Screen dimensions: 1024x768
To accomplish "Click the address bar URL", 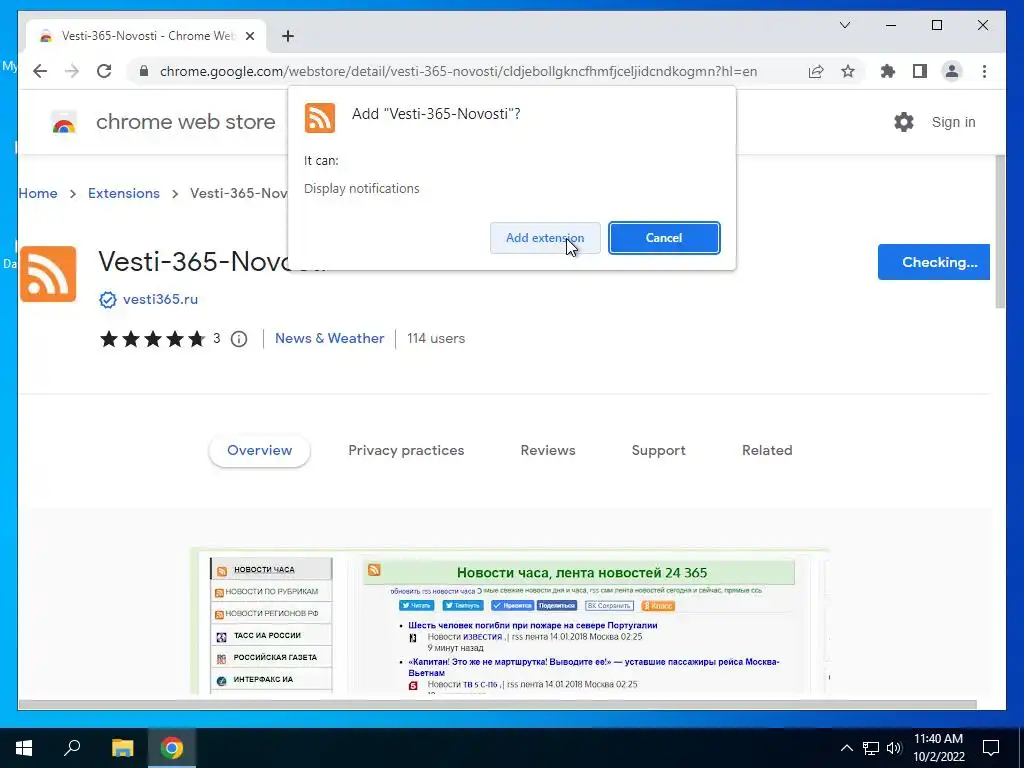I will 458,71.
